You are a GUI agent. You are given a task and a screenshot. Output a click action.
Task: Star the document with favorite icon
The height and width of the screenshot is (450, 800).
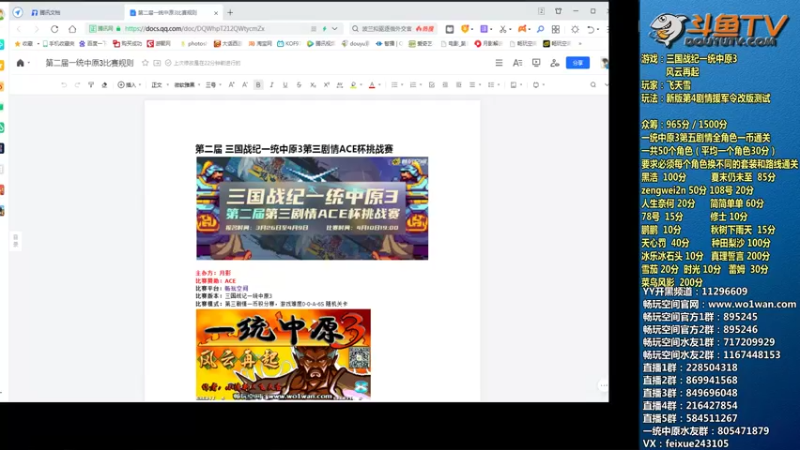point(145,63)
